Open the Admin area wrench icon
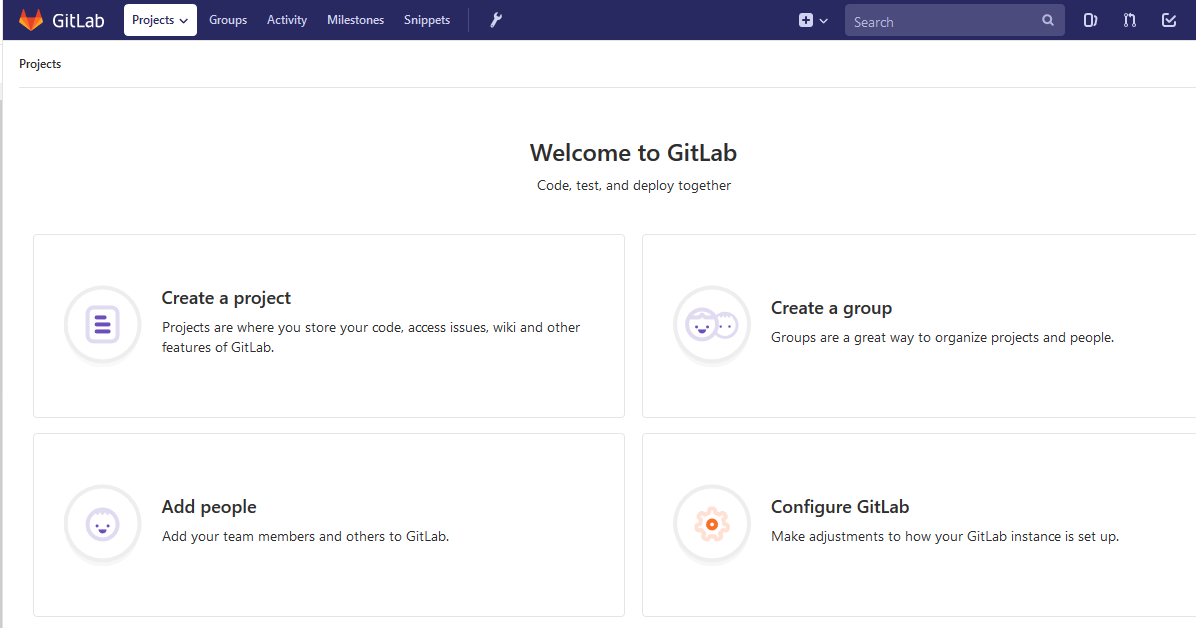This screenshot has height=628, width=1196. pos(496,20)
